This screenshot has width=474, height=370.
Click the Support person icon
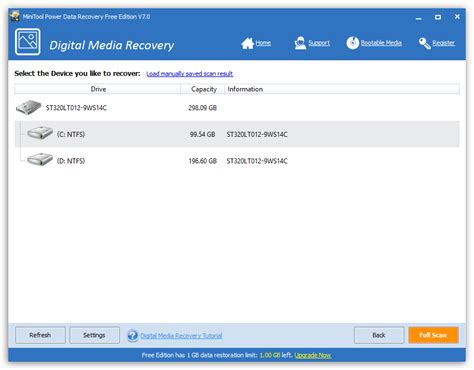(x=300, y=43)
